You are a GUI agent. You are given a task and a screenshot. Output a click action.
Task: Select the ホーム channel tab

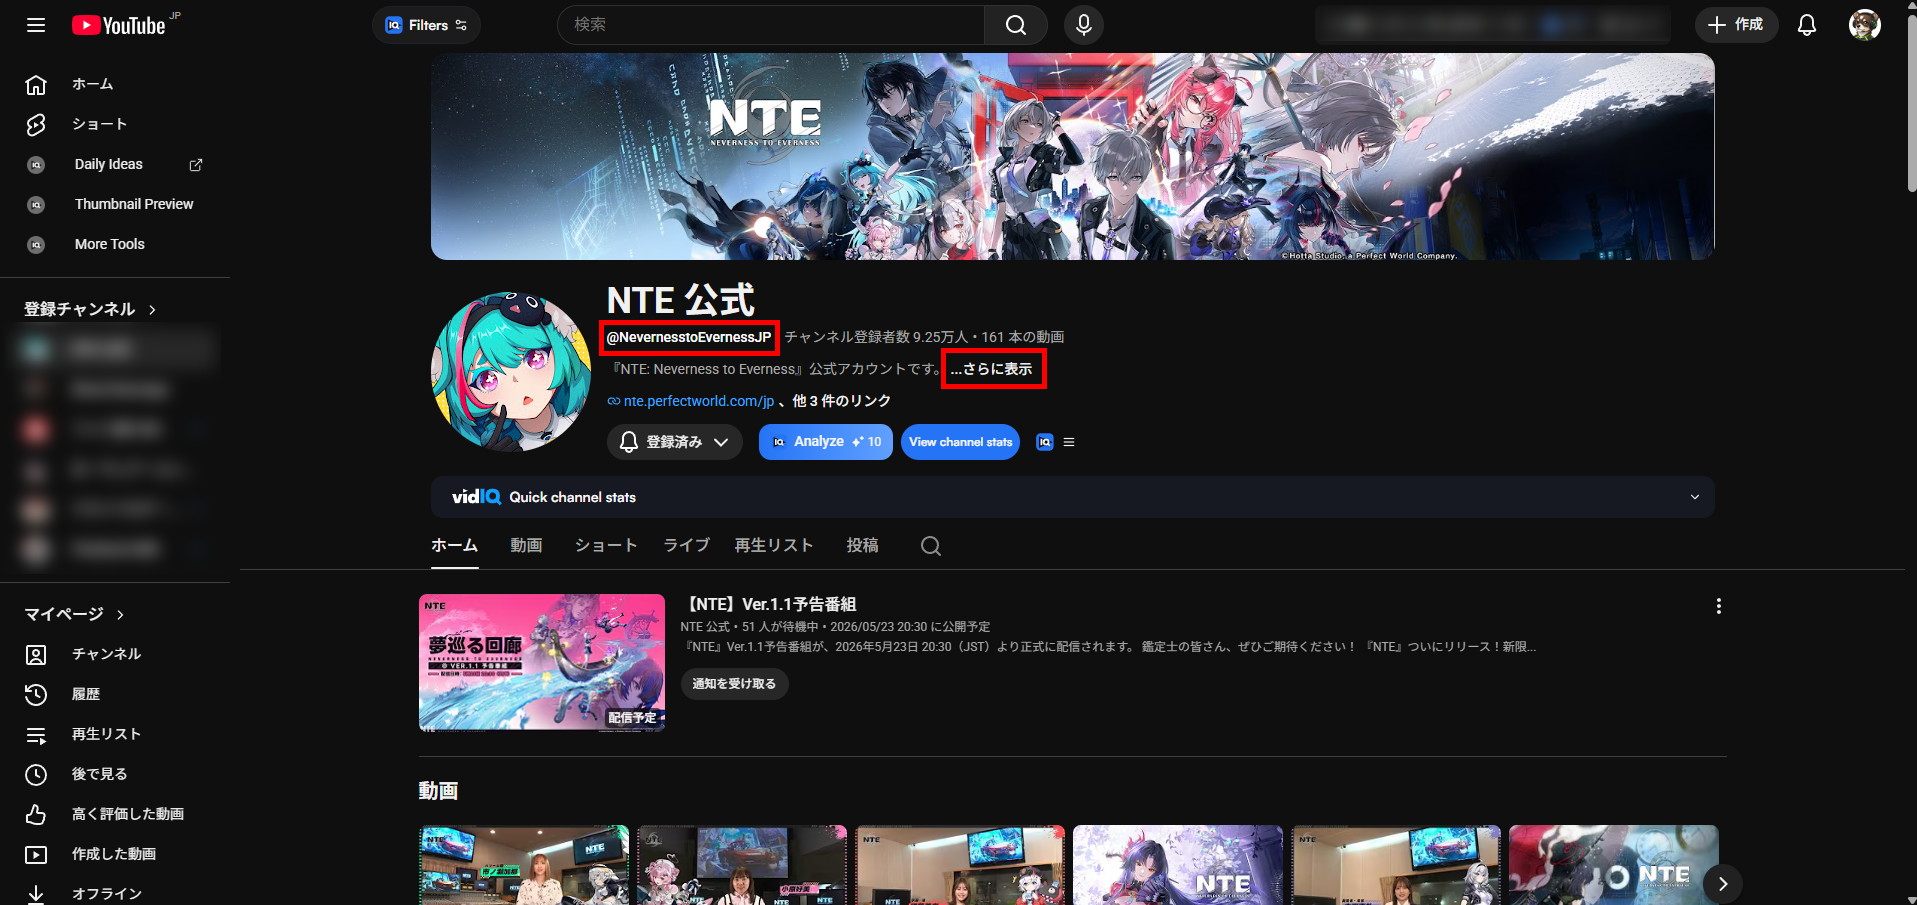pos(454,545)
